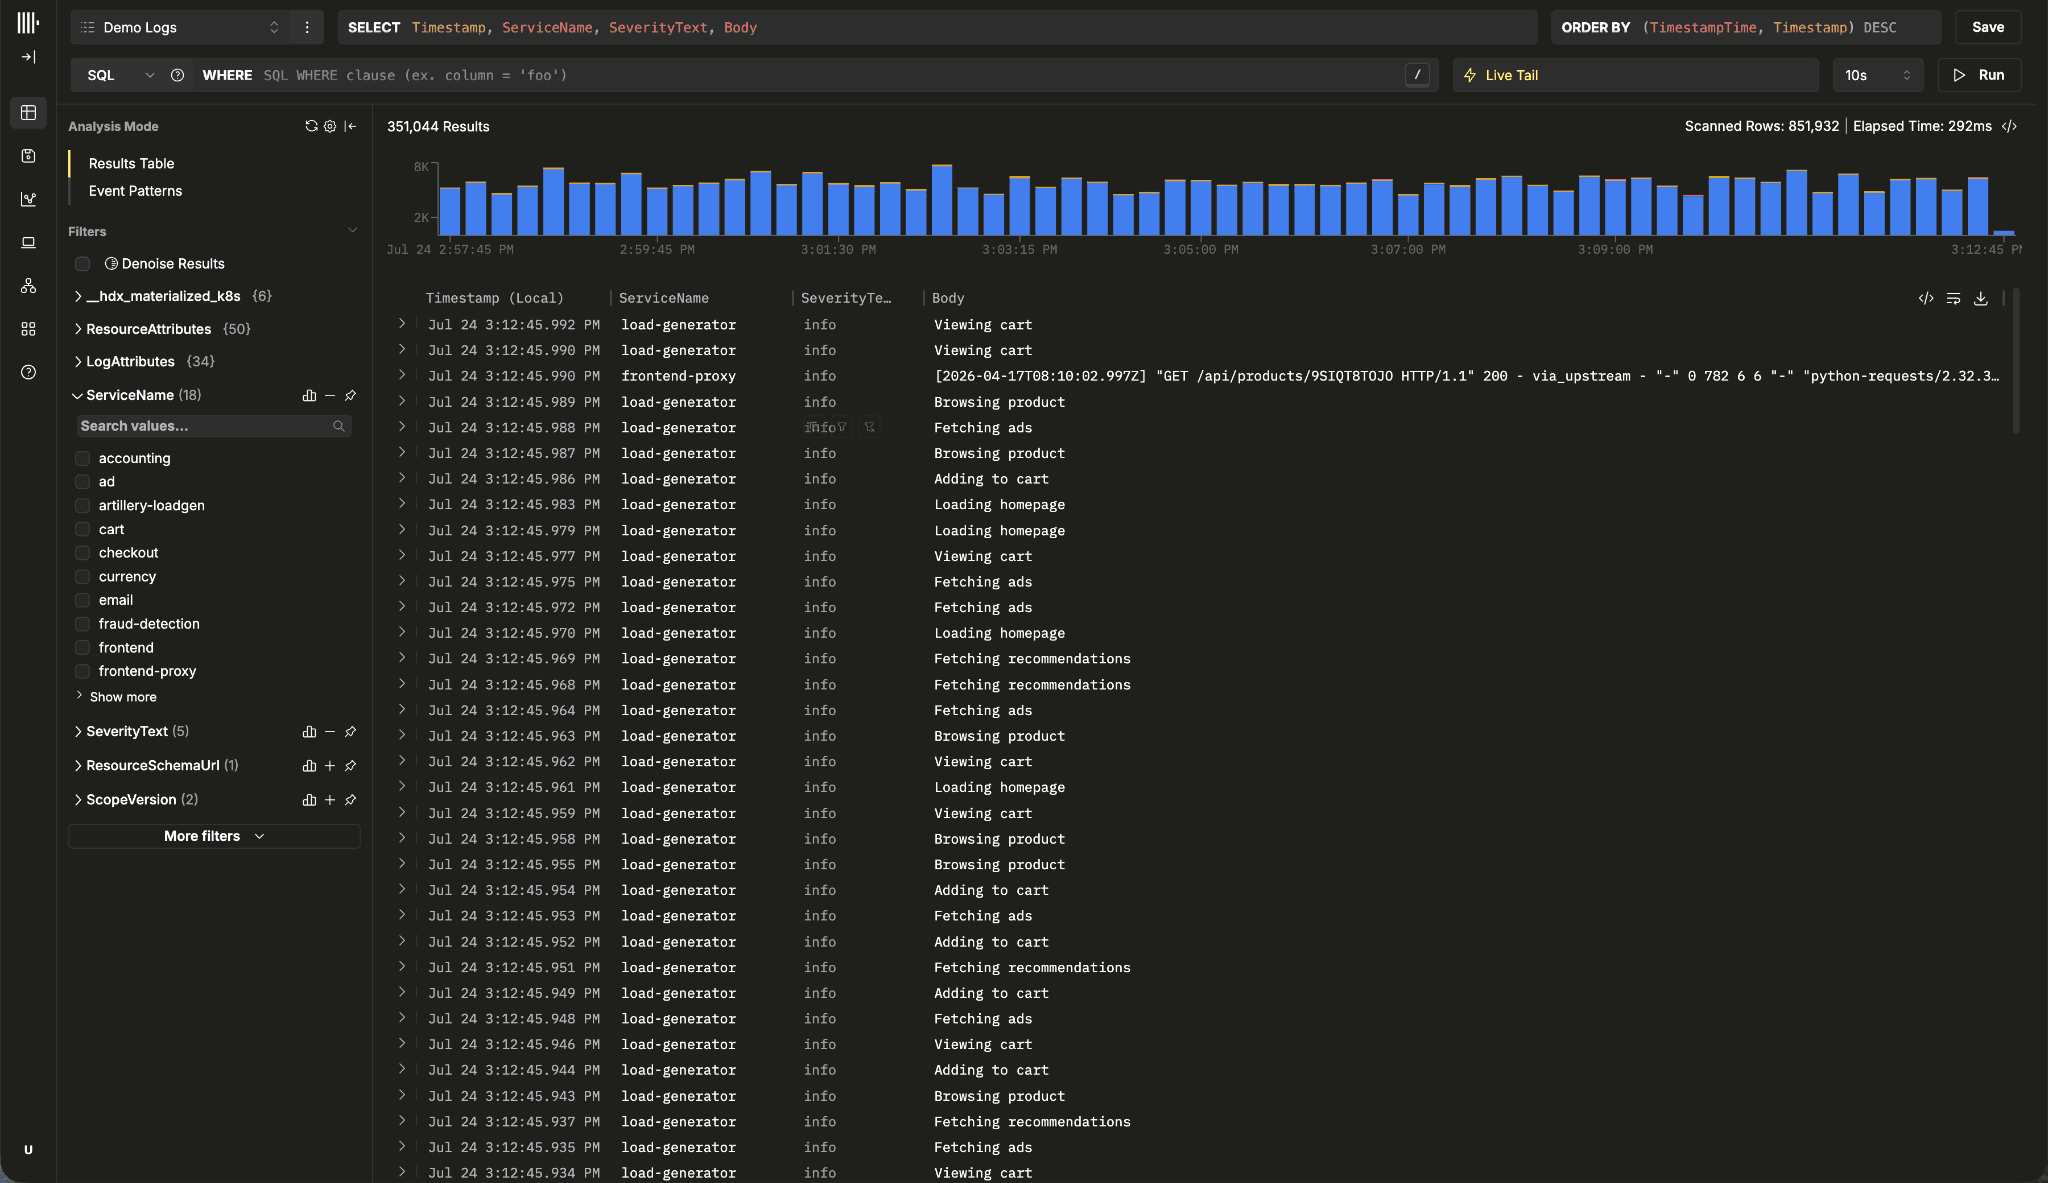Viewport: 2048px width, 1183px height.
Task: Show SeverityText distribution chart icon
Action: click(309, 732)
